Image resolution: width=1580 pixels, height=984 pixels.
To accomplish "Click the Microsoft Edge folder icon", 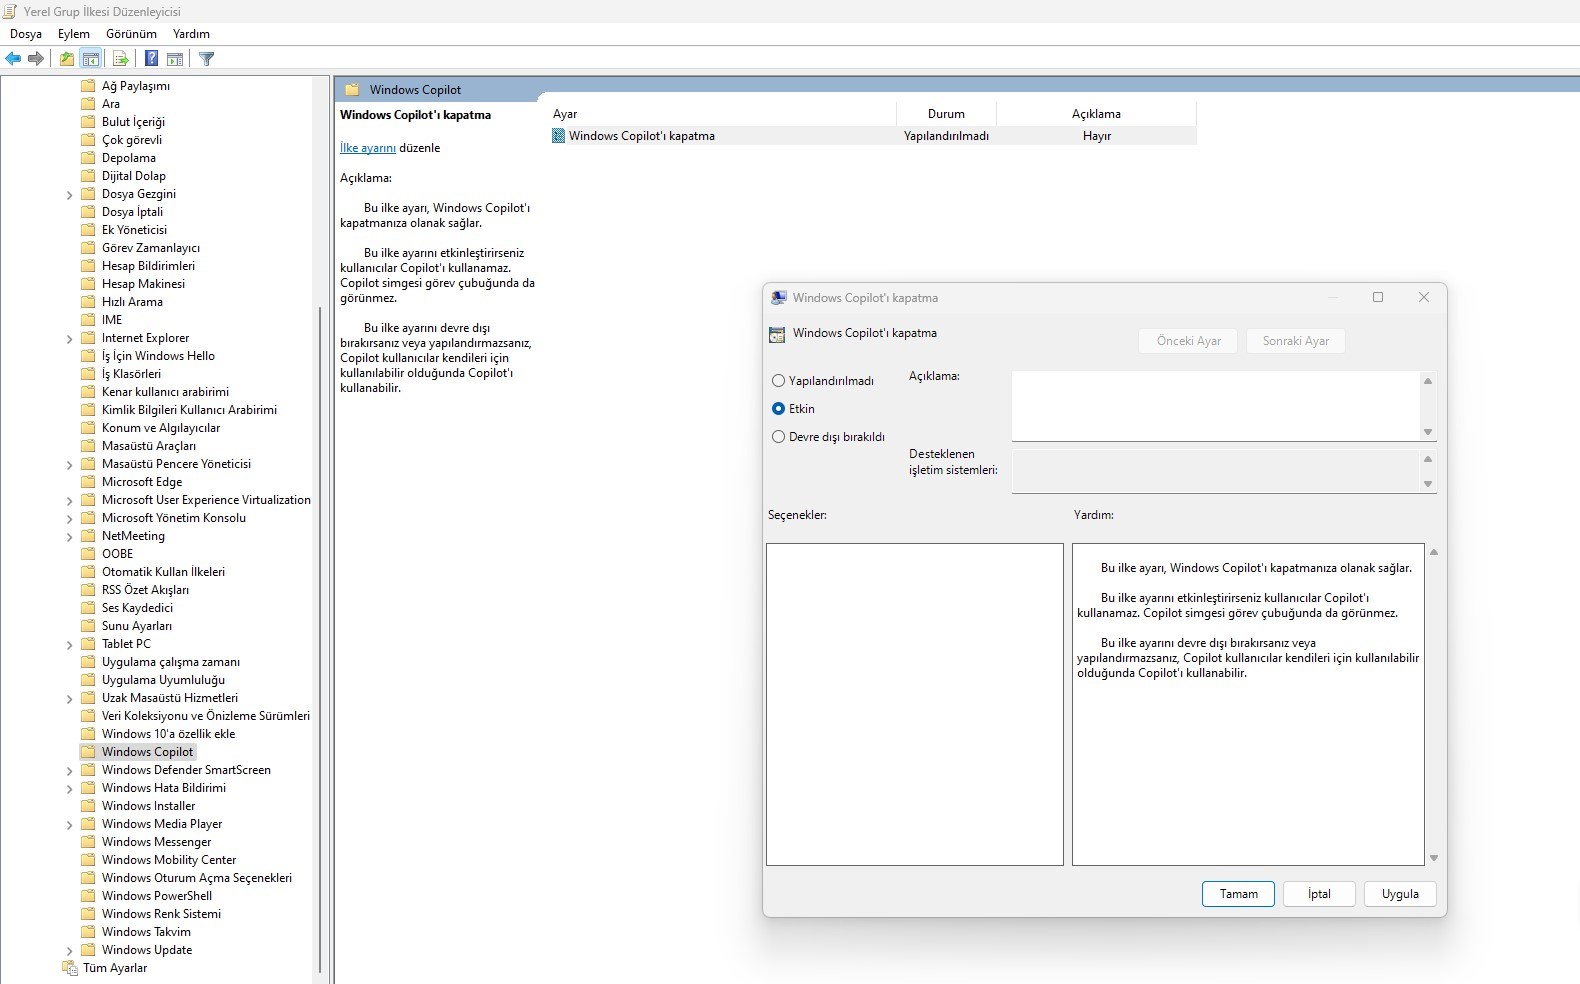I will [x=88, y=482].
